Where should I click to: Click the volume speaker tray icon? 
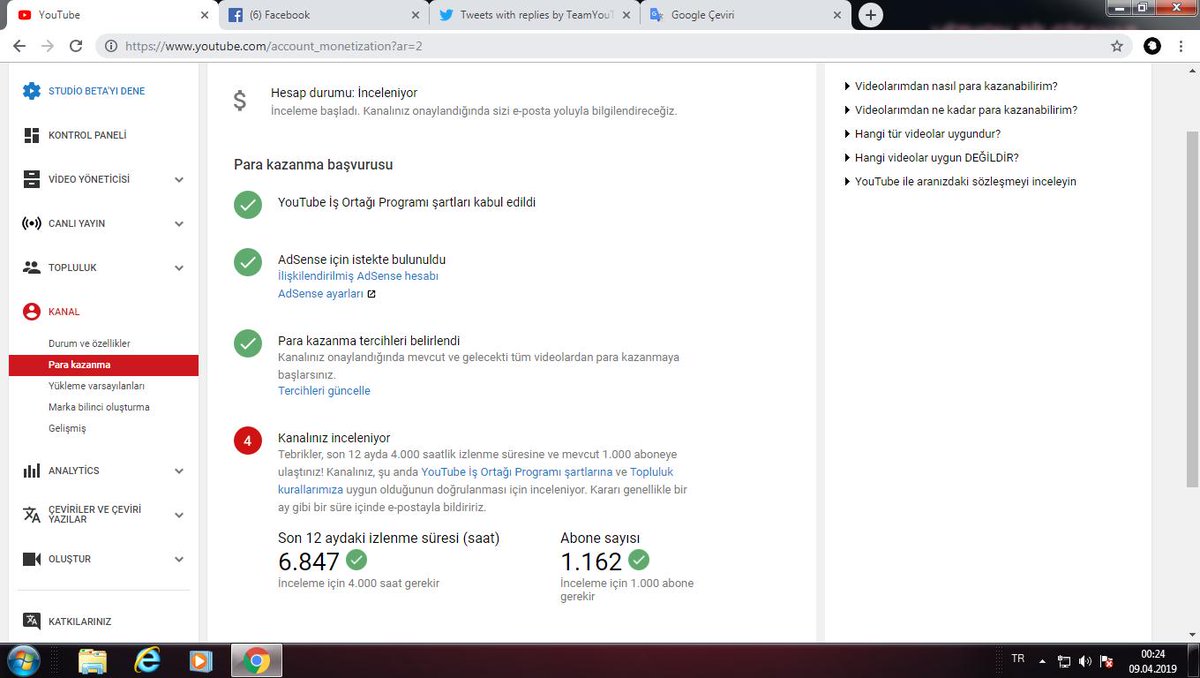(x=1086, y=661)
